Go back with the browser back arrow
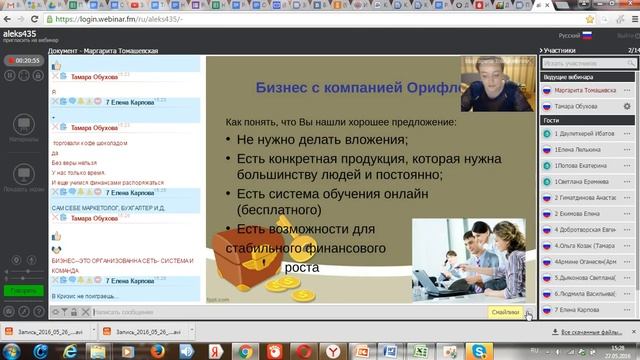The image size is (640, 360). (7, 19)
